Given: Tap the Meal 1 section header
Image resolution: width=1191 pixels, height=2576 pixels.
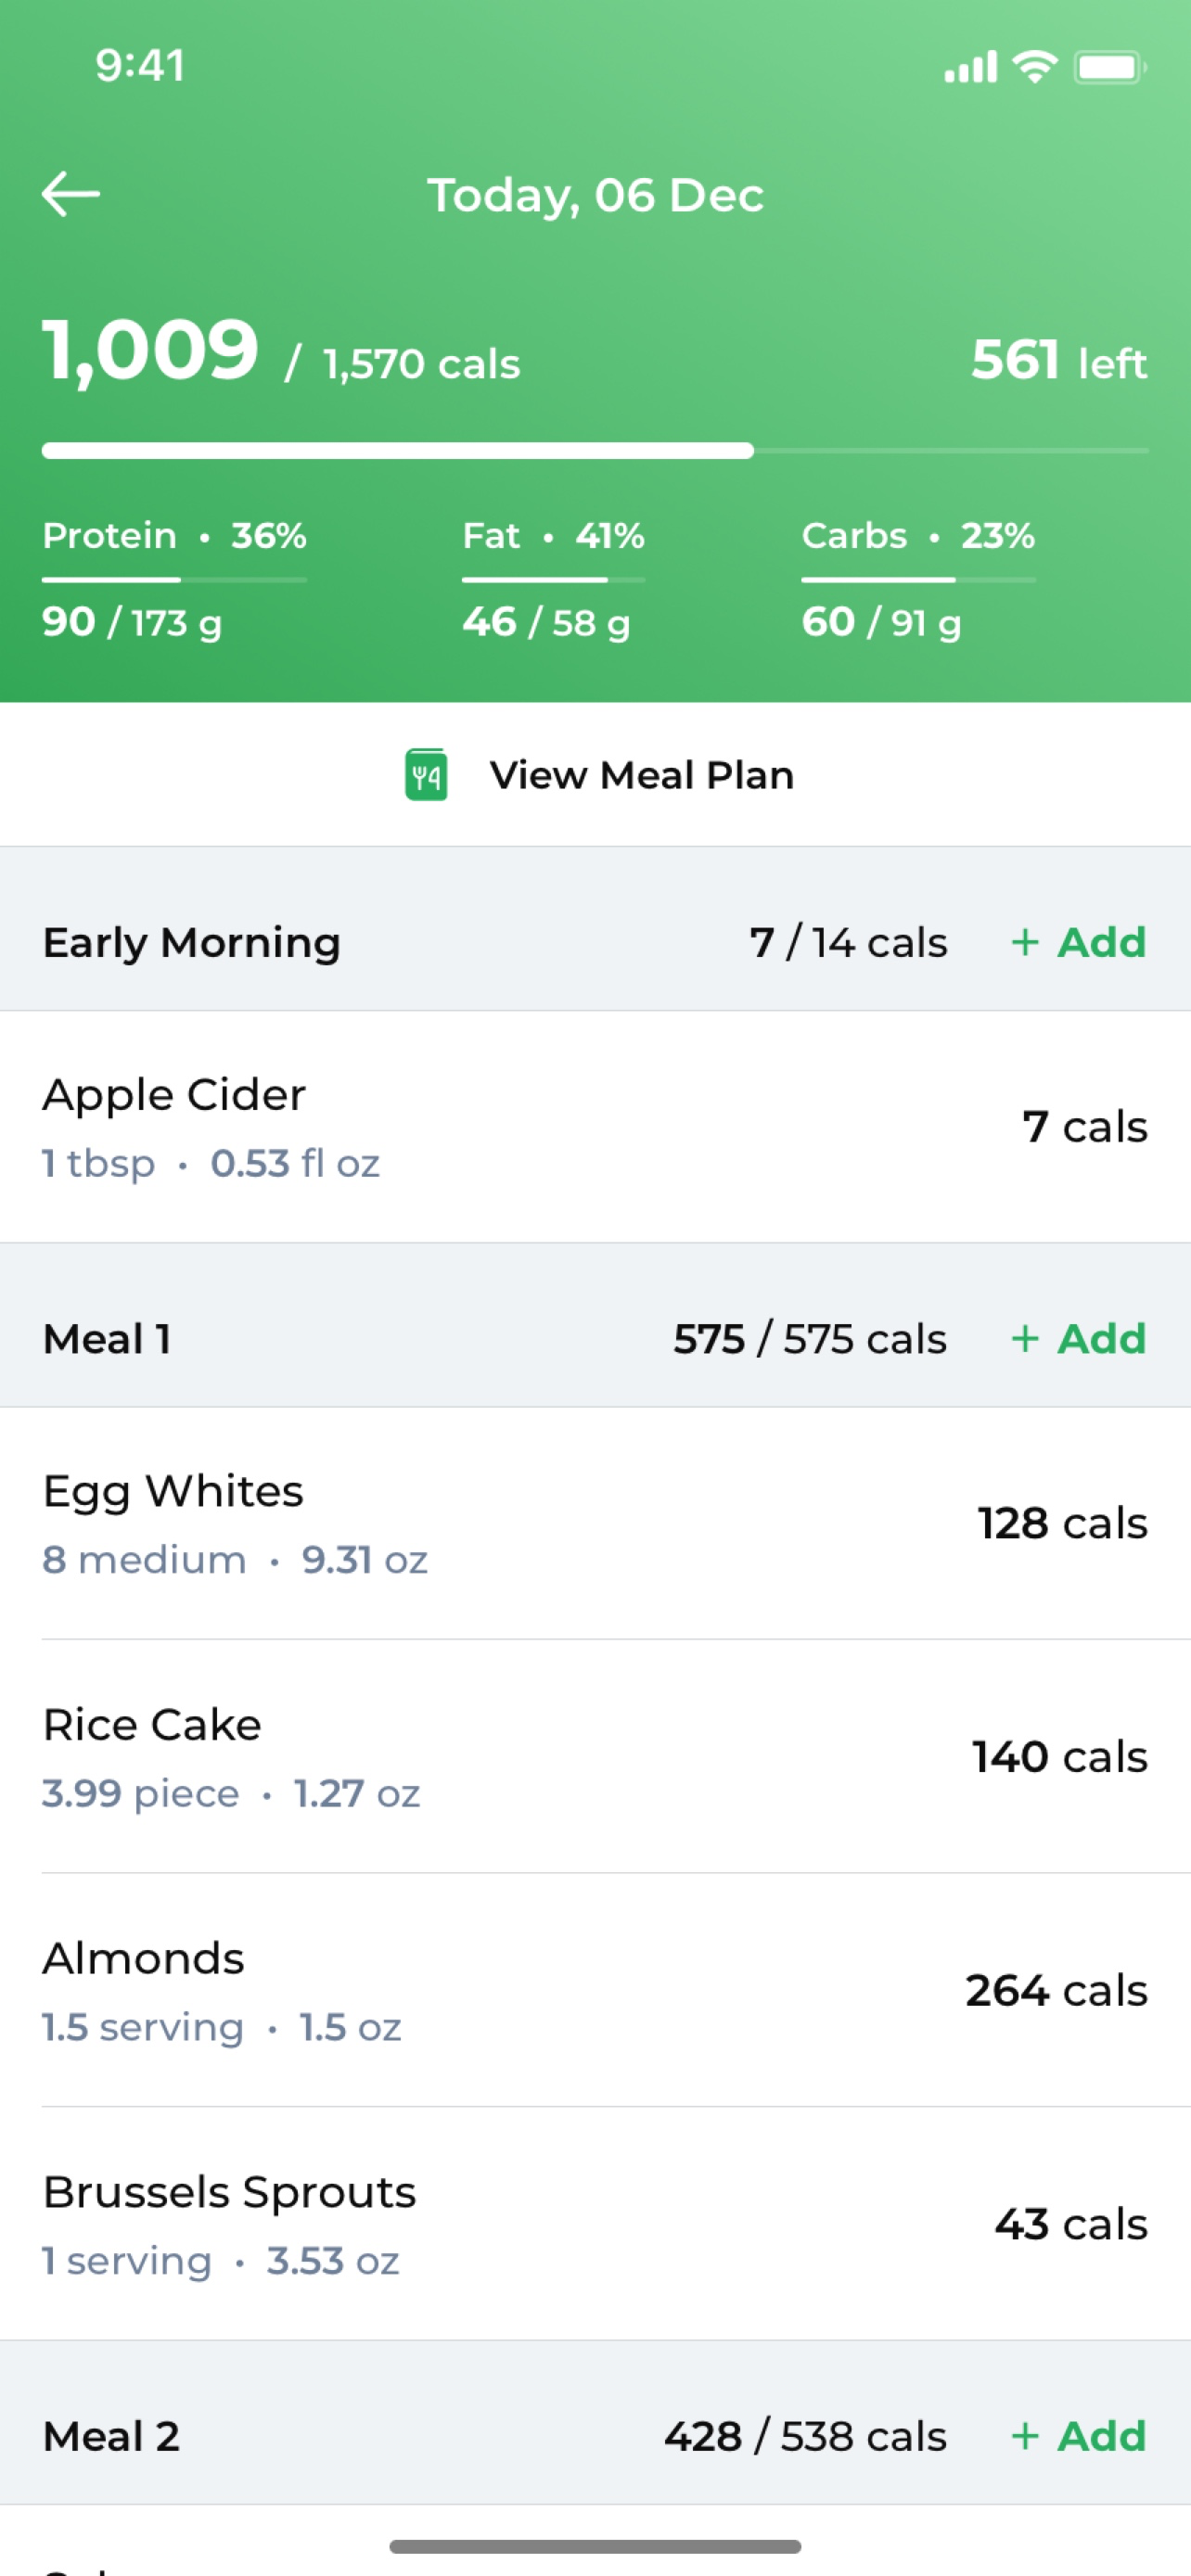Looking at the screenshot, I should [x=595, y=1338].
